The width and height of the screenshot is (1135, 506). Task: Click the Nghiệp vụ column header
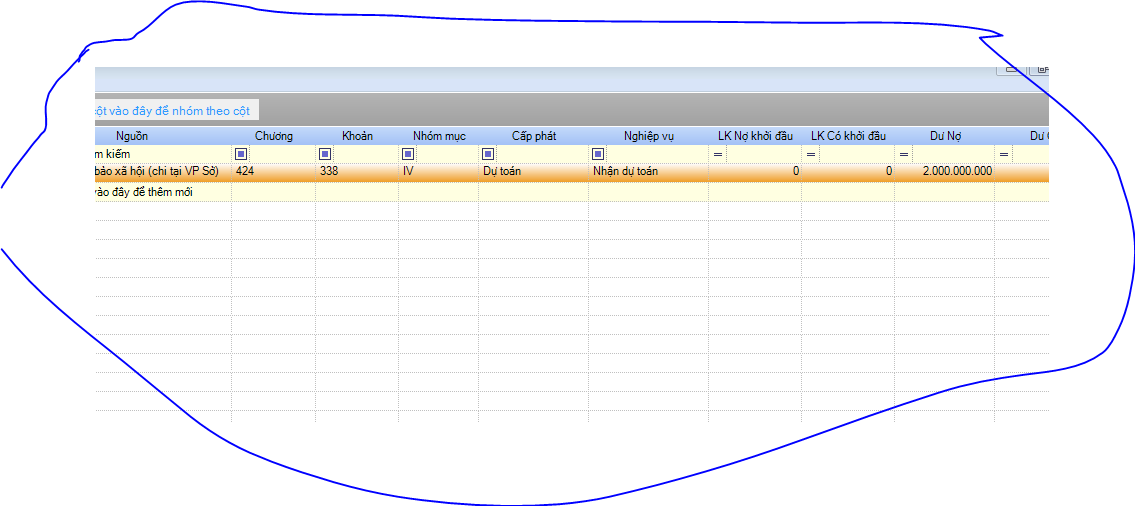648,136
